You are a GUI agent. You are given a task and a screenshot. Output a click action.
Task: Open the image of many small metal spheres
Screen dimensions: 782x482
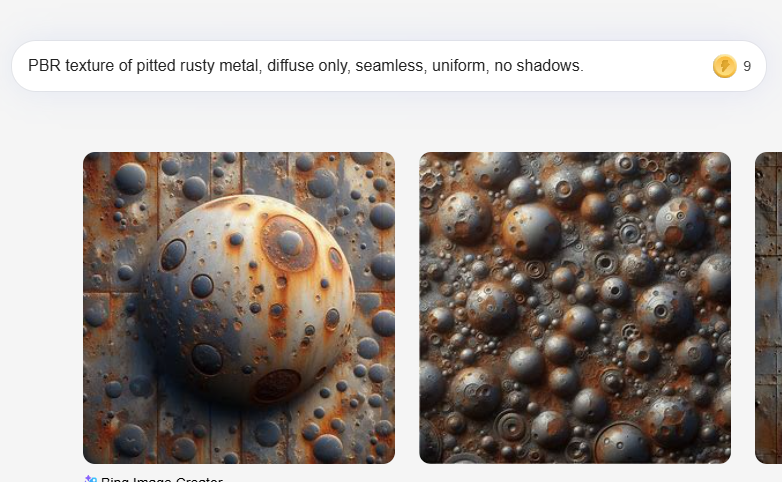575,308
